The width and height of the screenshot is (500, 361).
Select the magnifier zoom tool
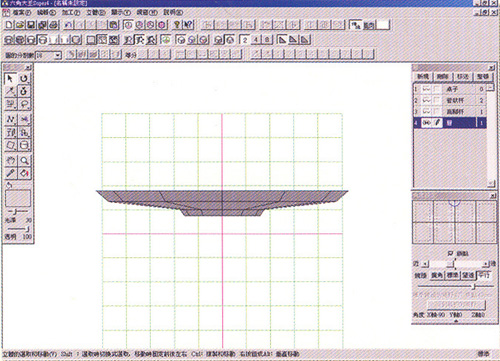click(24, 160)
